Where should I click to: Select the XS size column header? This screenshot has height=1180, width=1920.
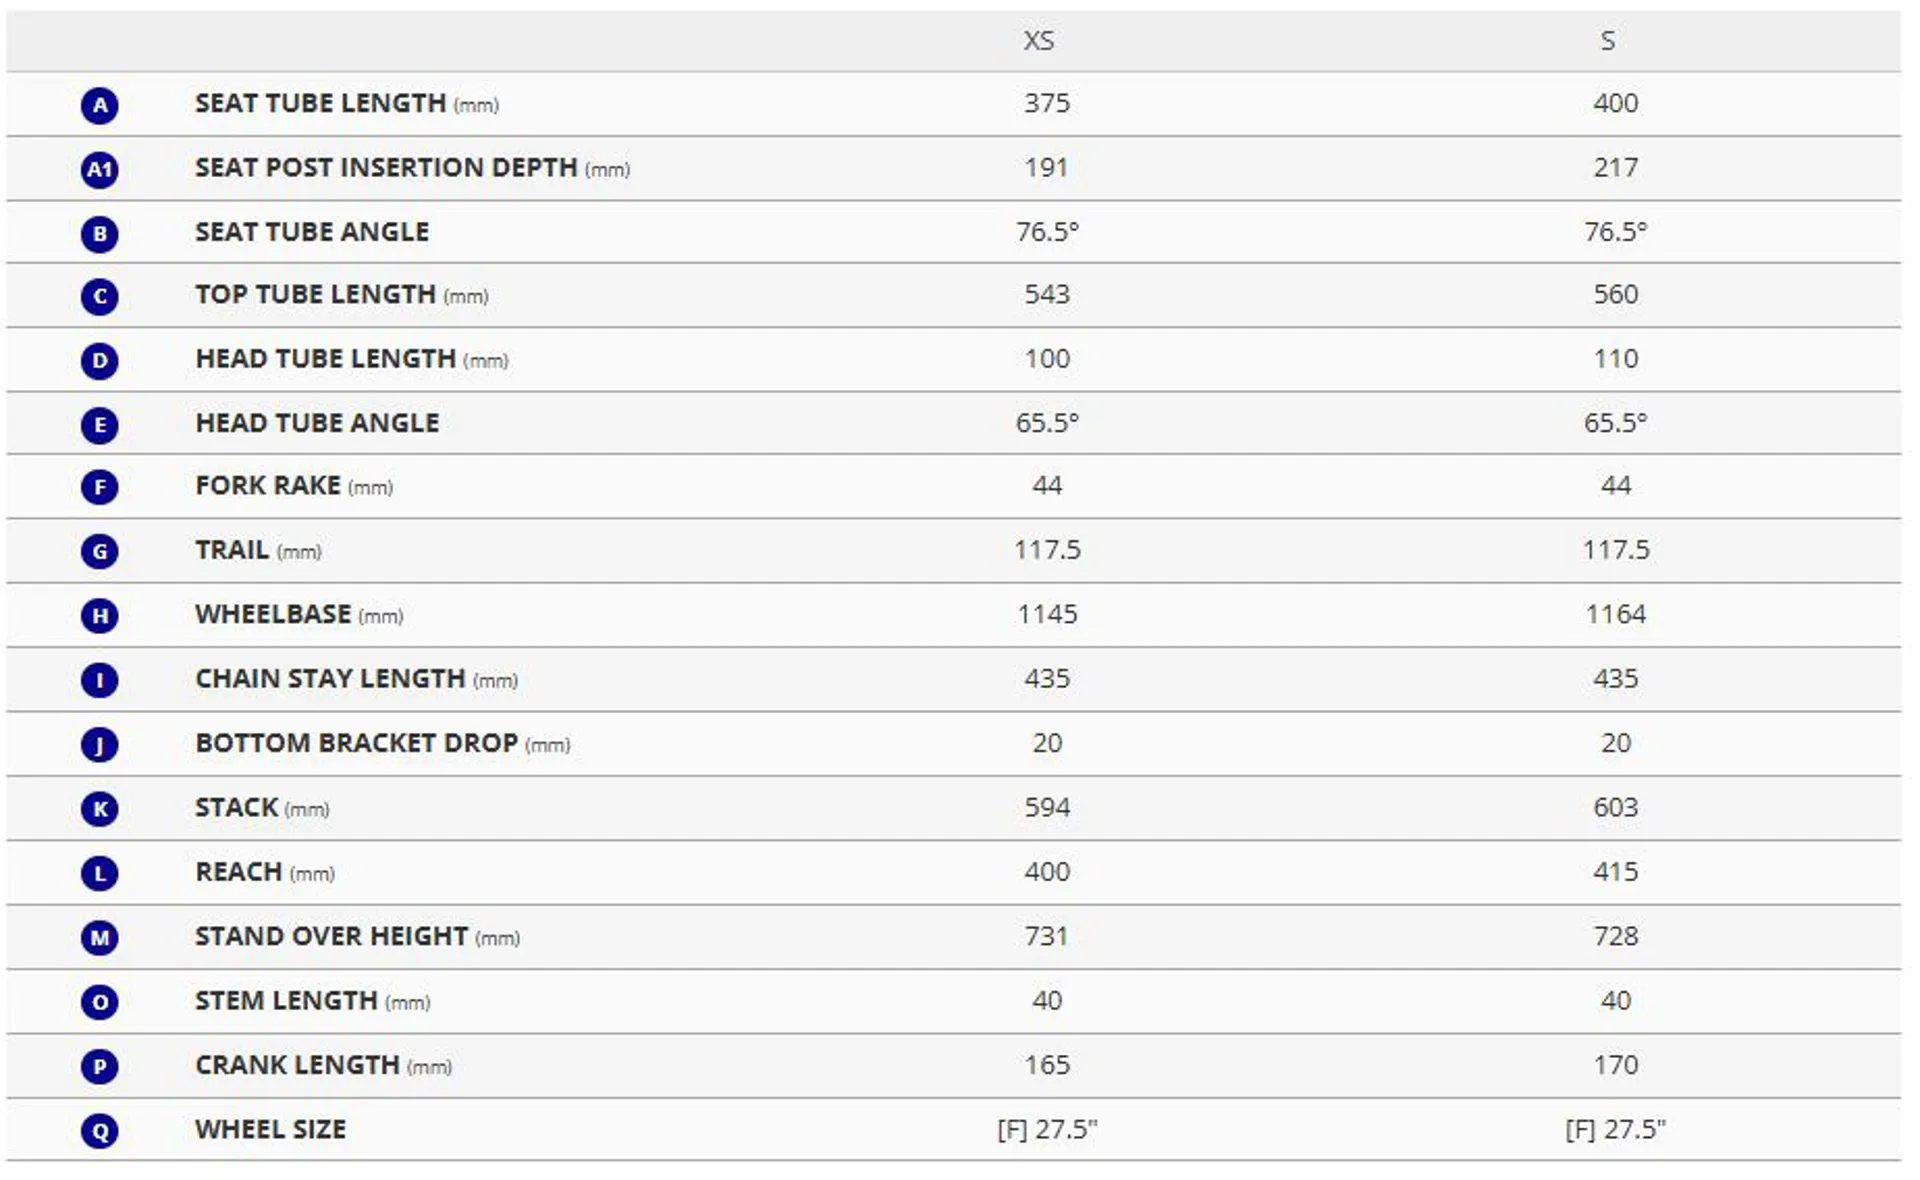pyautogui.click(x=1039, y=41)
